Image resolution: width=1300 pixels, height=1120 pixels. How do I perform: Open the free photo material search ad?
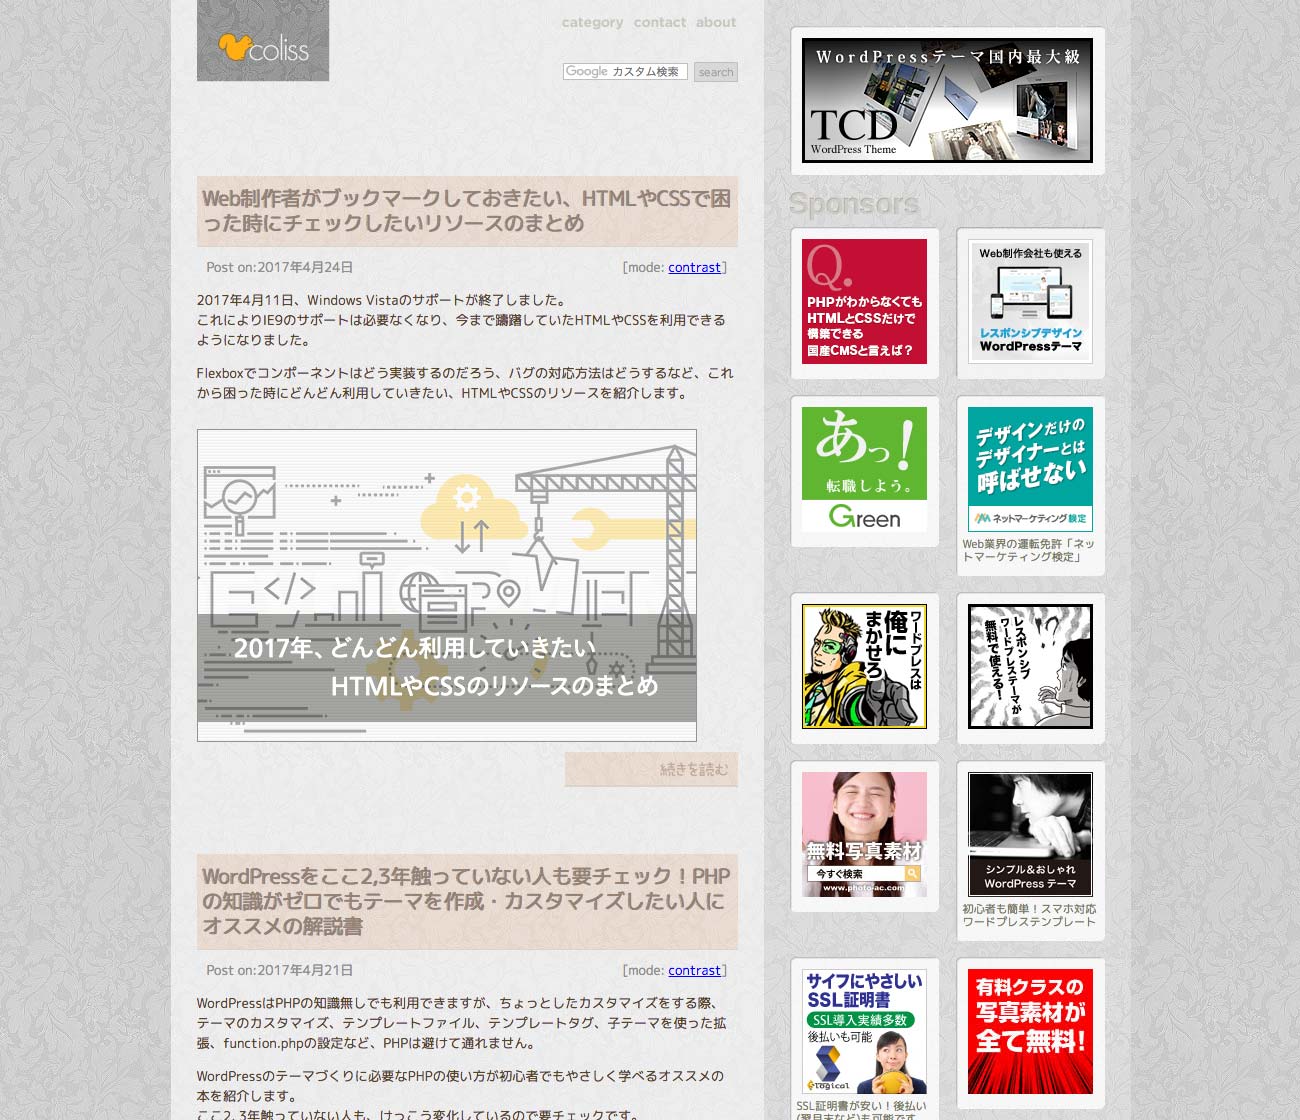pos(864,834)
